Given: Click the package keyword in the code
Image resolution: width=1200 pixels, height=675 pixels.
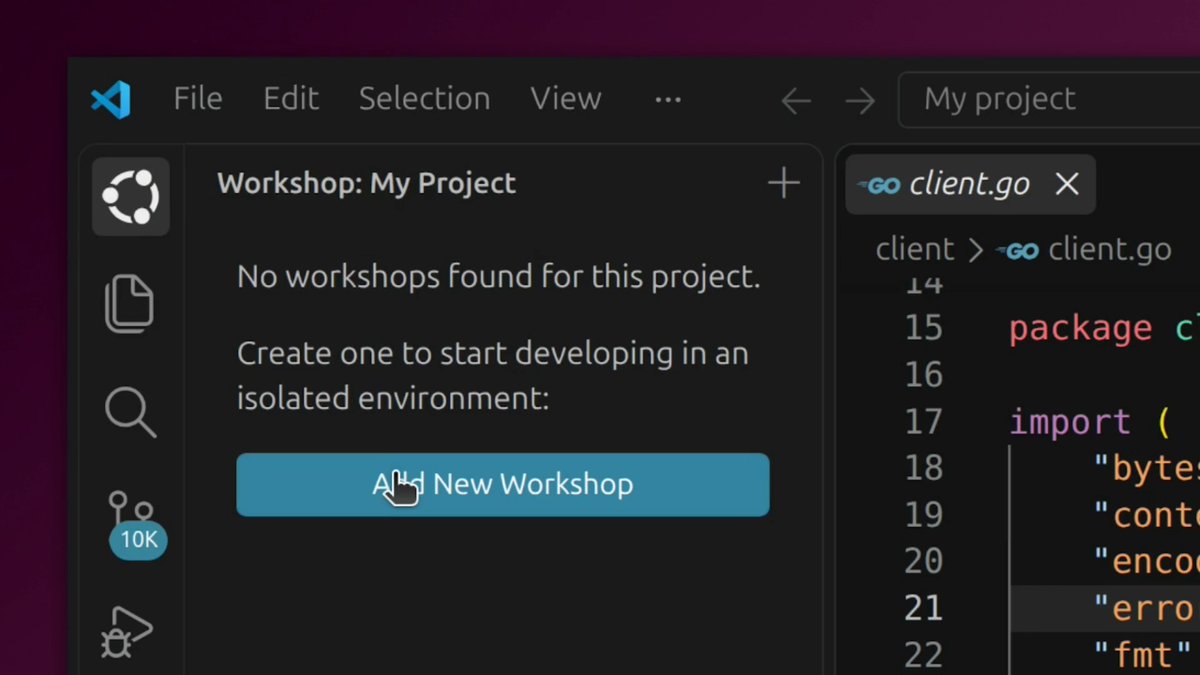Looking at the screenshot, I should [1080, 329].
